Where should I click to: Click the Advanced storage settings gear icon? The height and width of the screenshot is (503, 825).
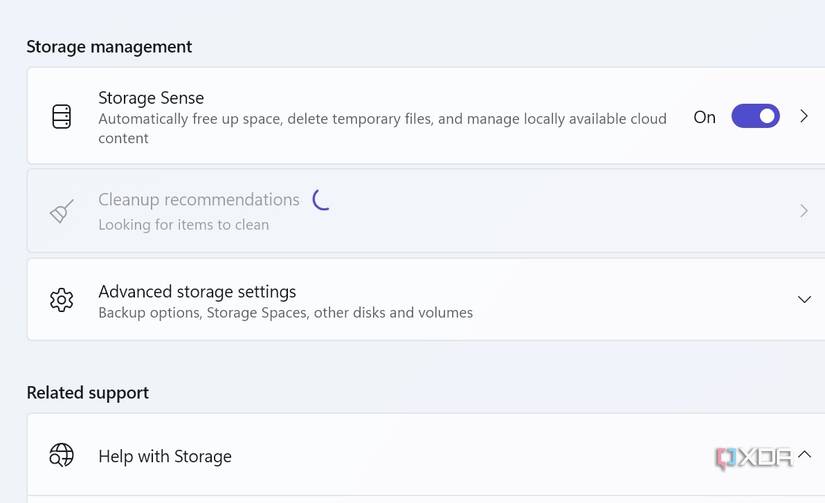62,300
